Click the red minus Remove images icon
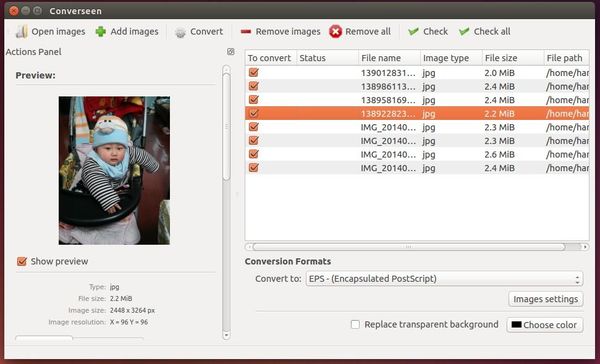This screenshot has width=600, height=364. tap(246, 31)
